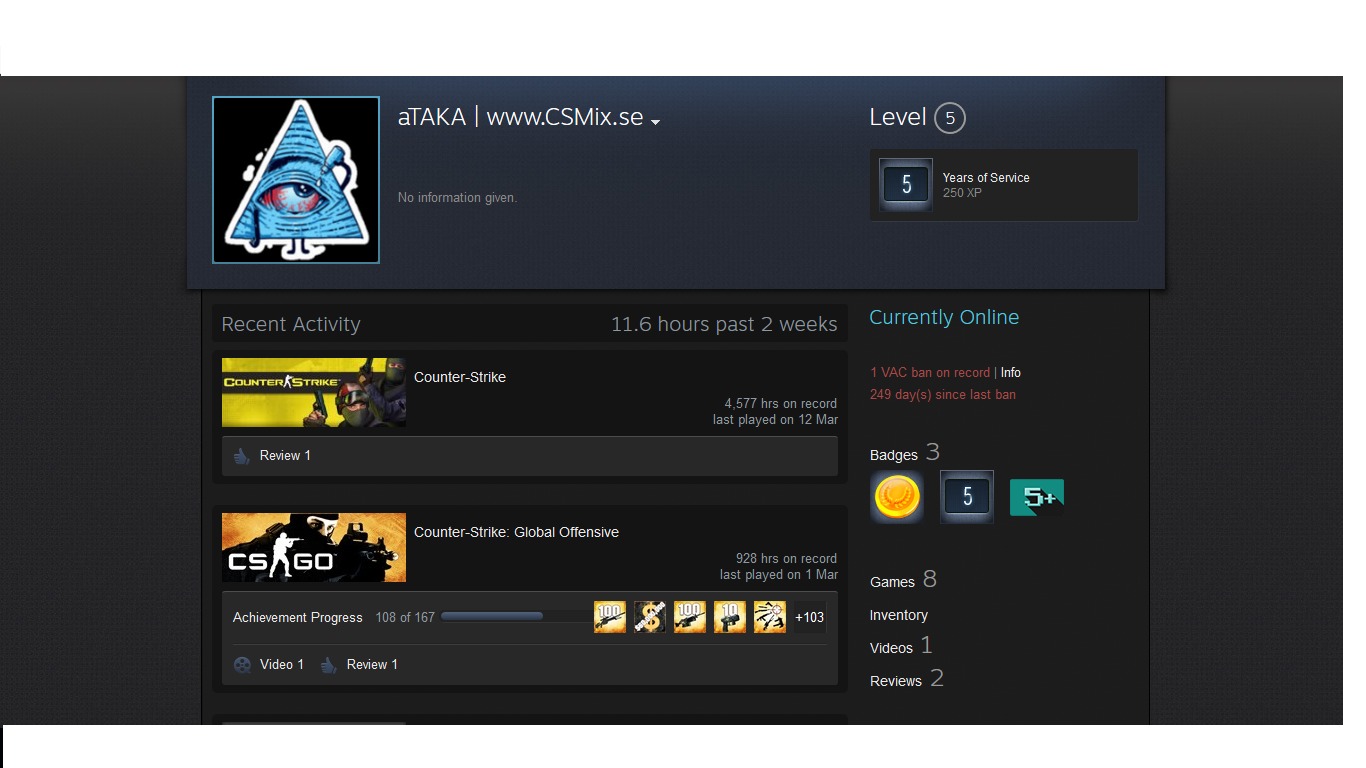Screen dimensions: 1366x768
Task: Open the Counter-Strike: Global Offensive title link
Action: click(x=516, y=532)
